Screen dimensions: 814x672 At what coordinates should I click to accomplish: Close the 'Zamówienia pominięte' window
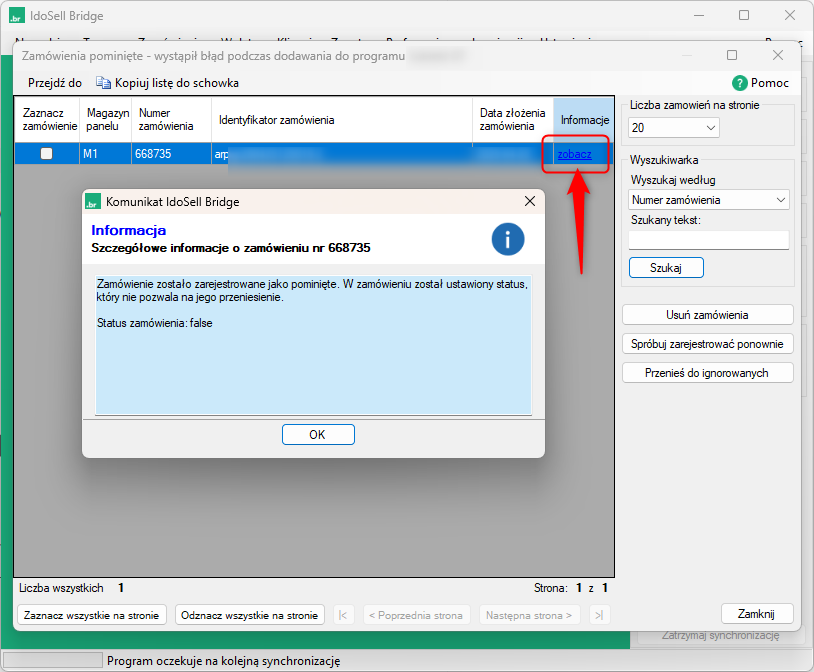(778, 55)
